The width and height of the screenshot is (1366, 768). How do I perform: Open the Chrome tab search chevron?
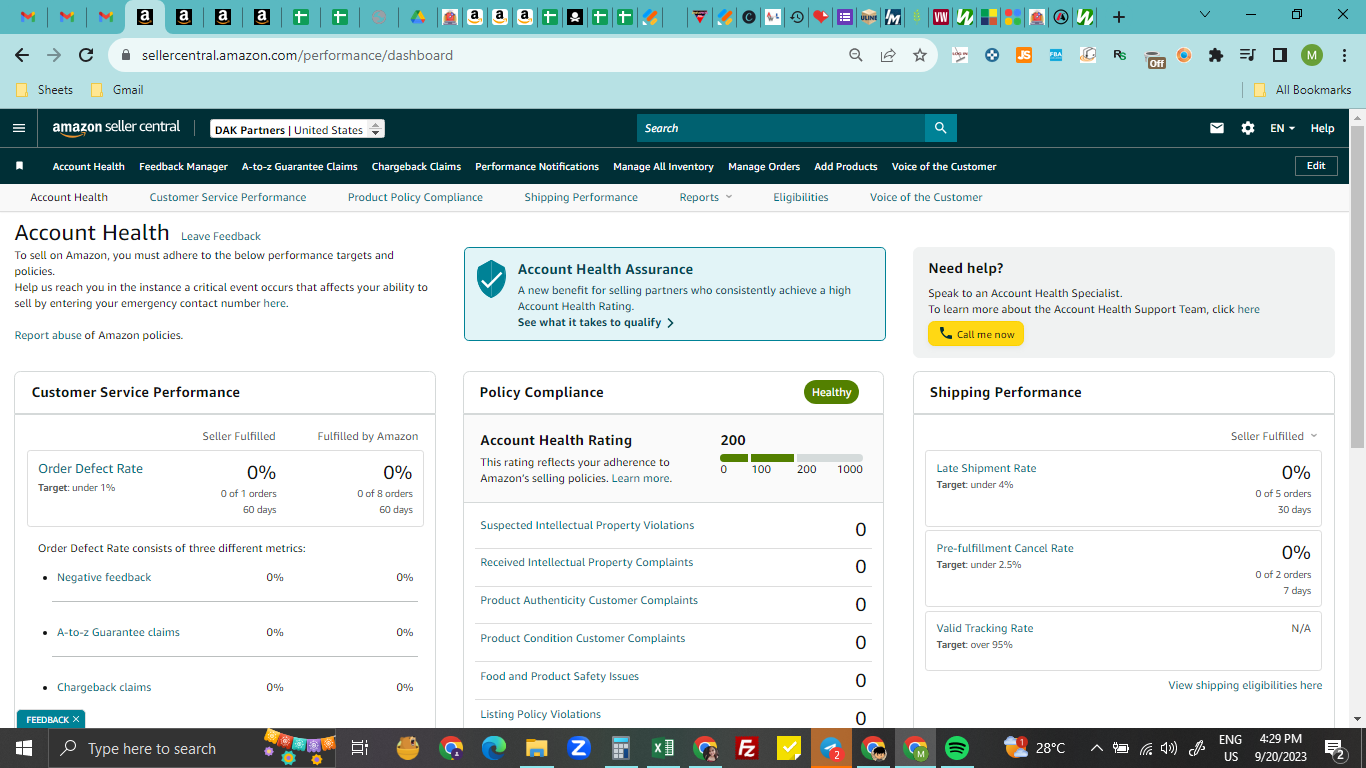1204,15
